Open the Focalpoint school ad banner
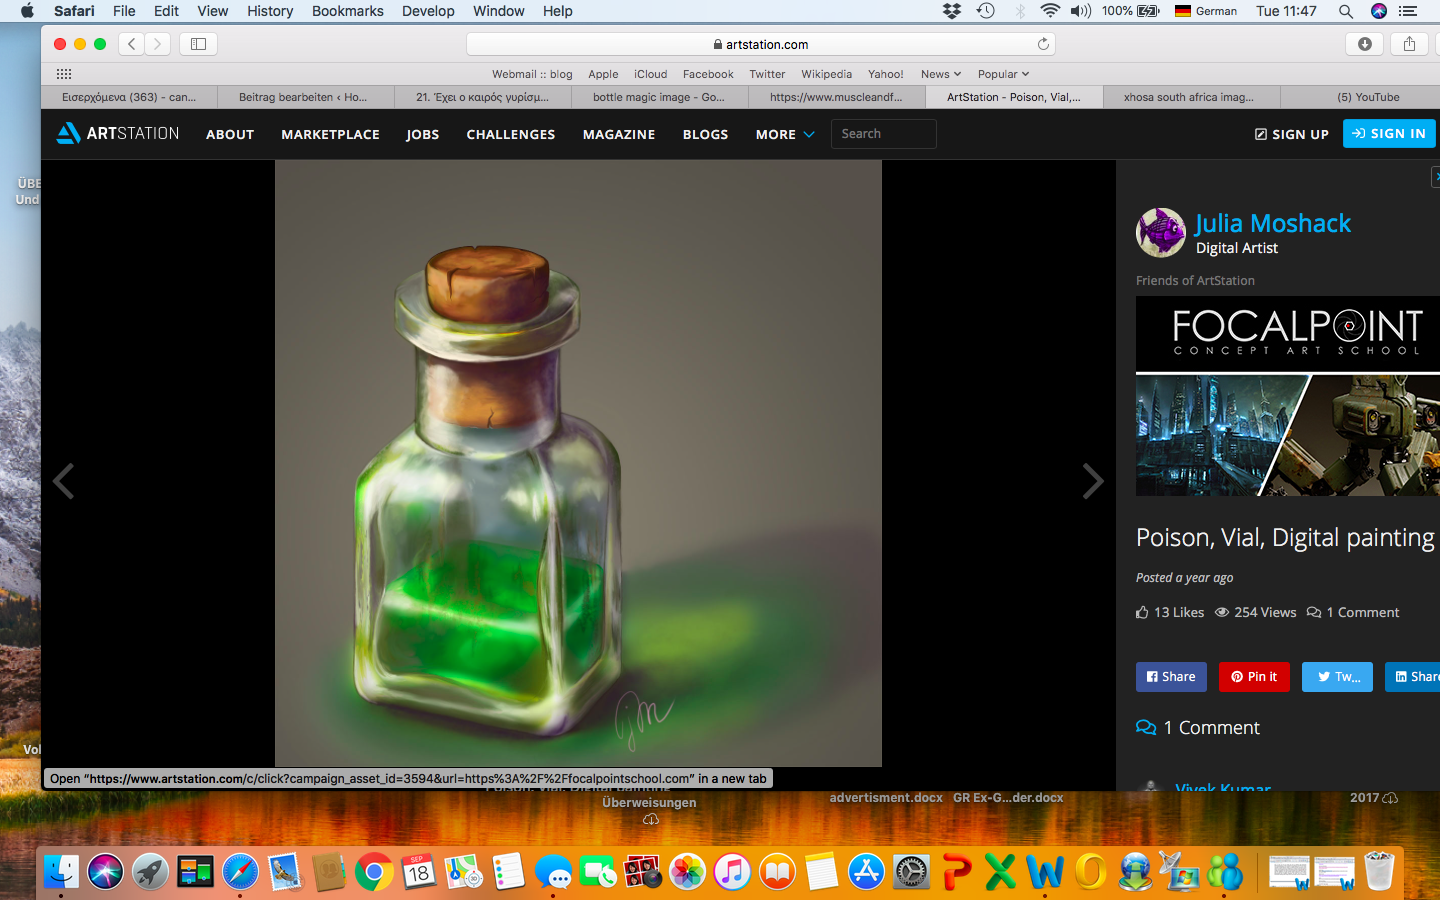The height and width of the screenshot is (900, 1440). (x=1288, y=396)
